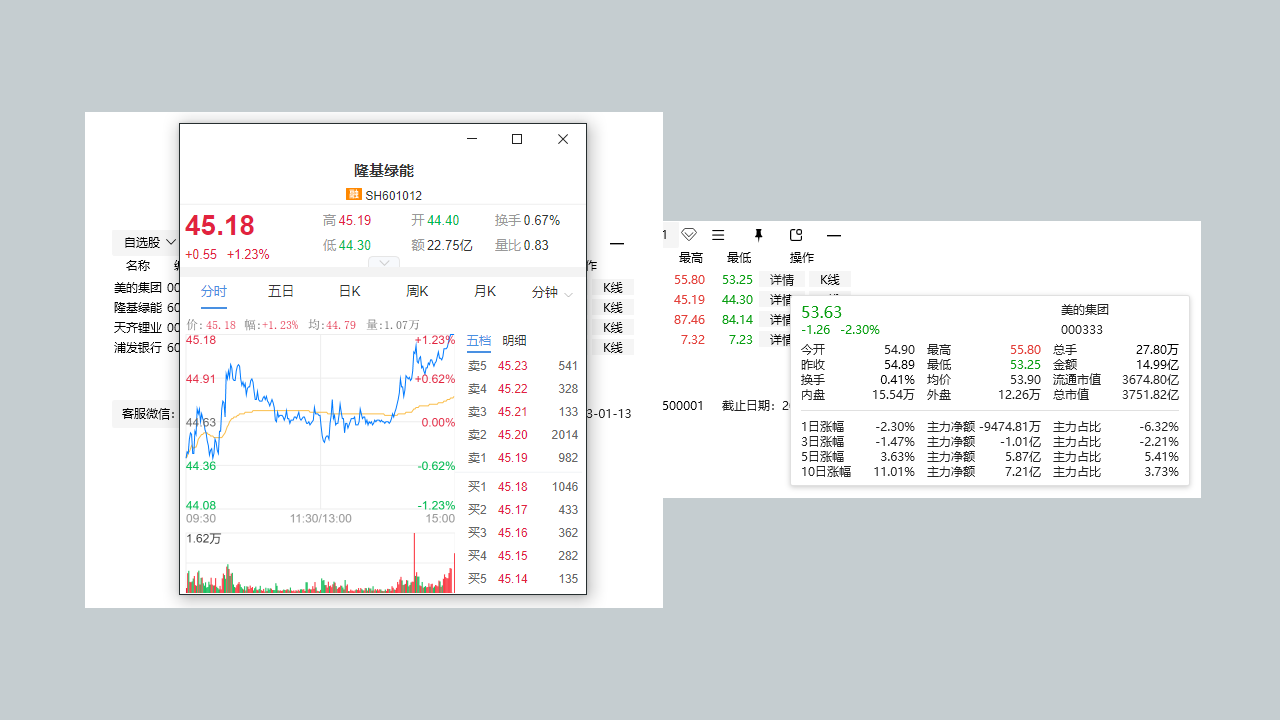
Task: Open the 自选股 dropdown
Action: pos(146,242)
